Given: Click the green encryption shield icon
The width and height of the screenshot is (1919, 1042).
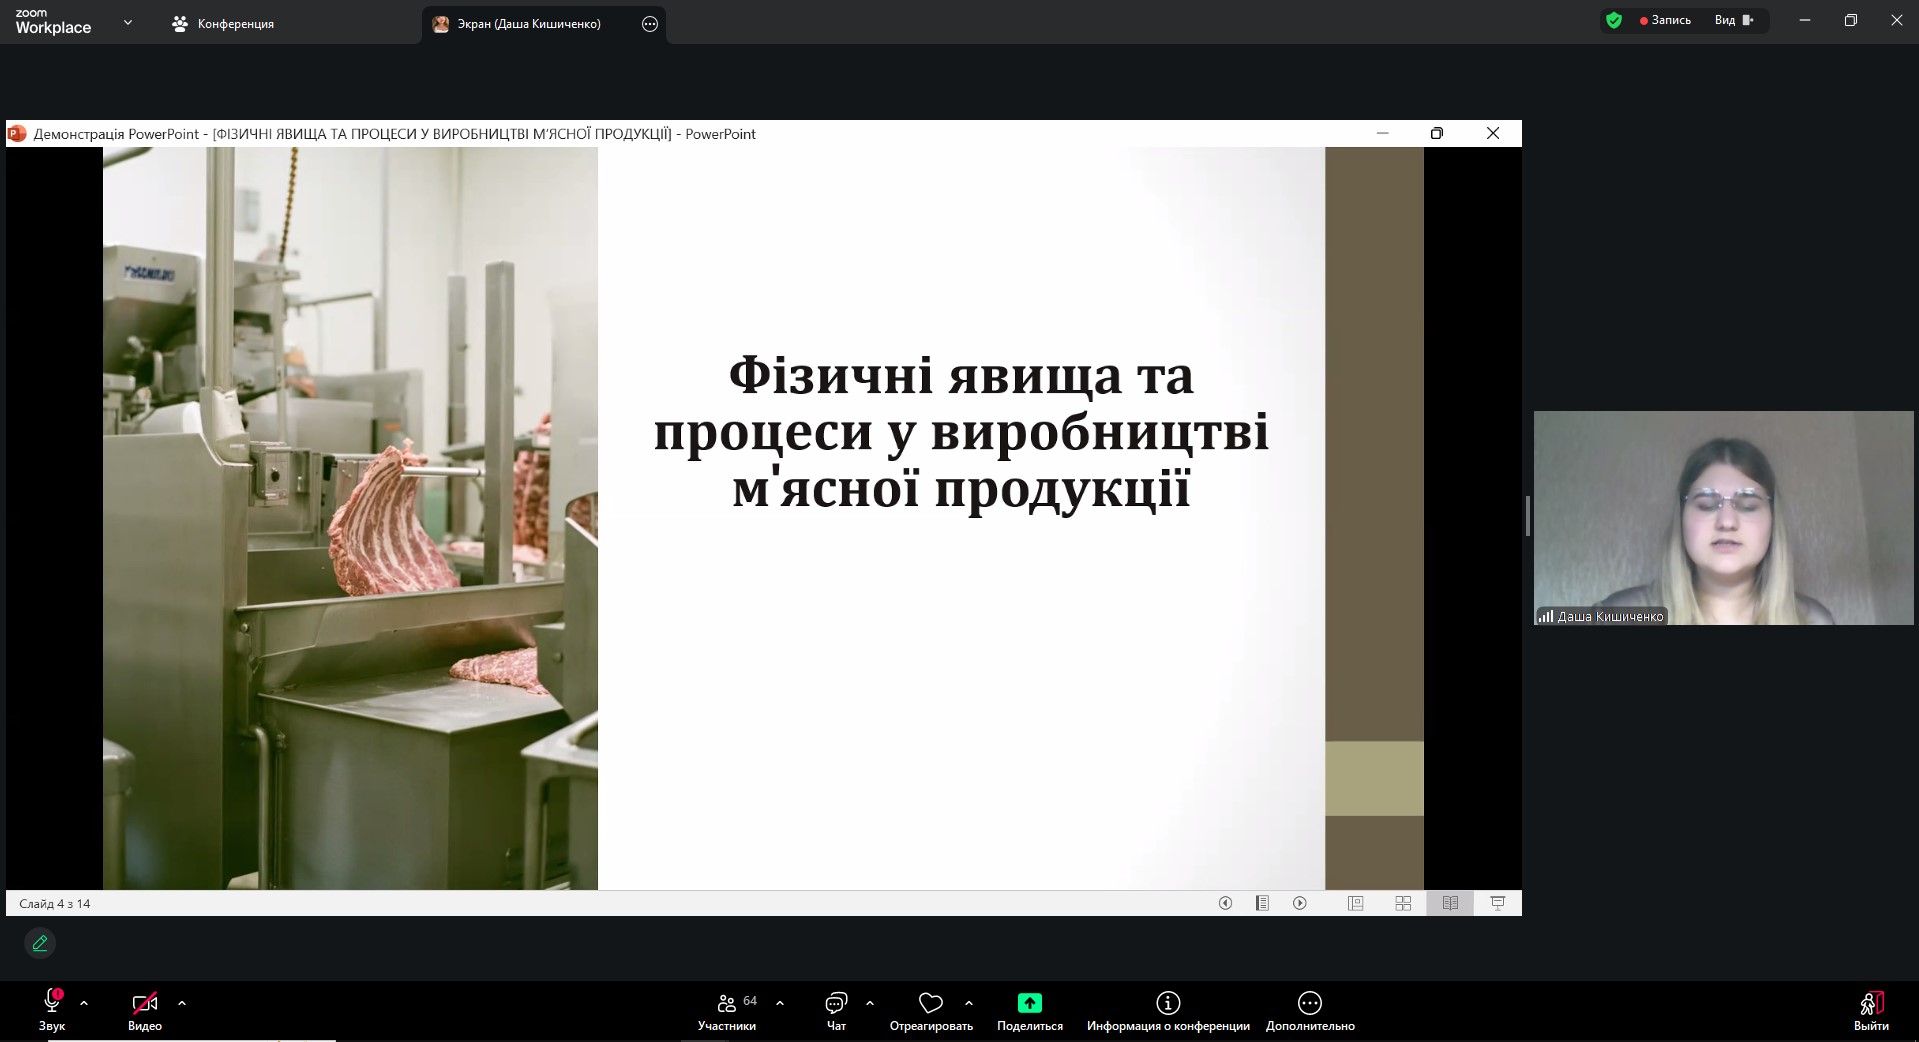Looking at the screenshot, I should (x=1613, y=20).
